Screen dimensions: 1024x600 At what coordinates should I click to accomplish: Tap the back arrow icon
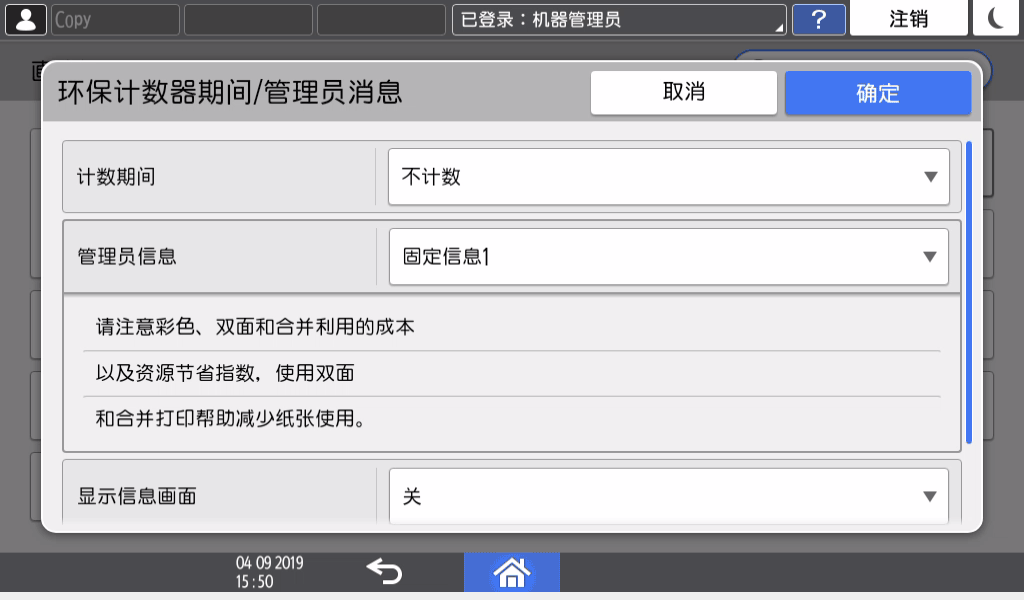[x=384, y=572]
